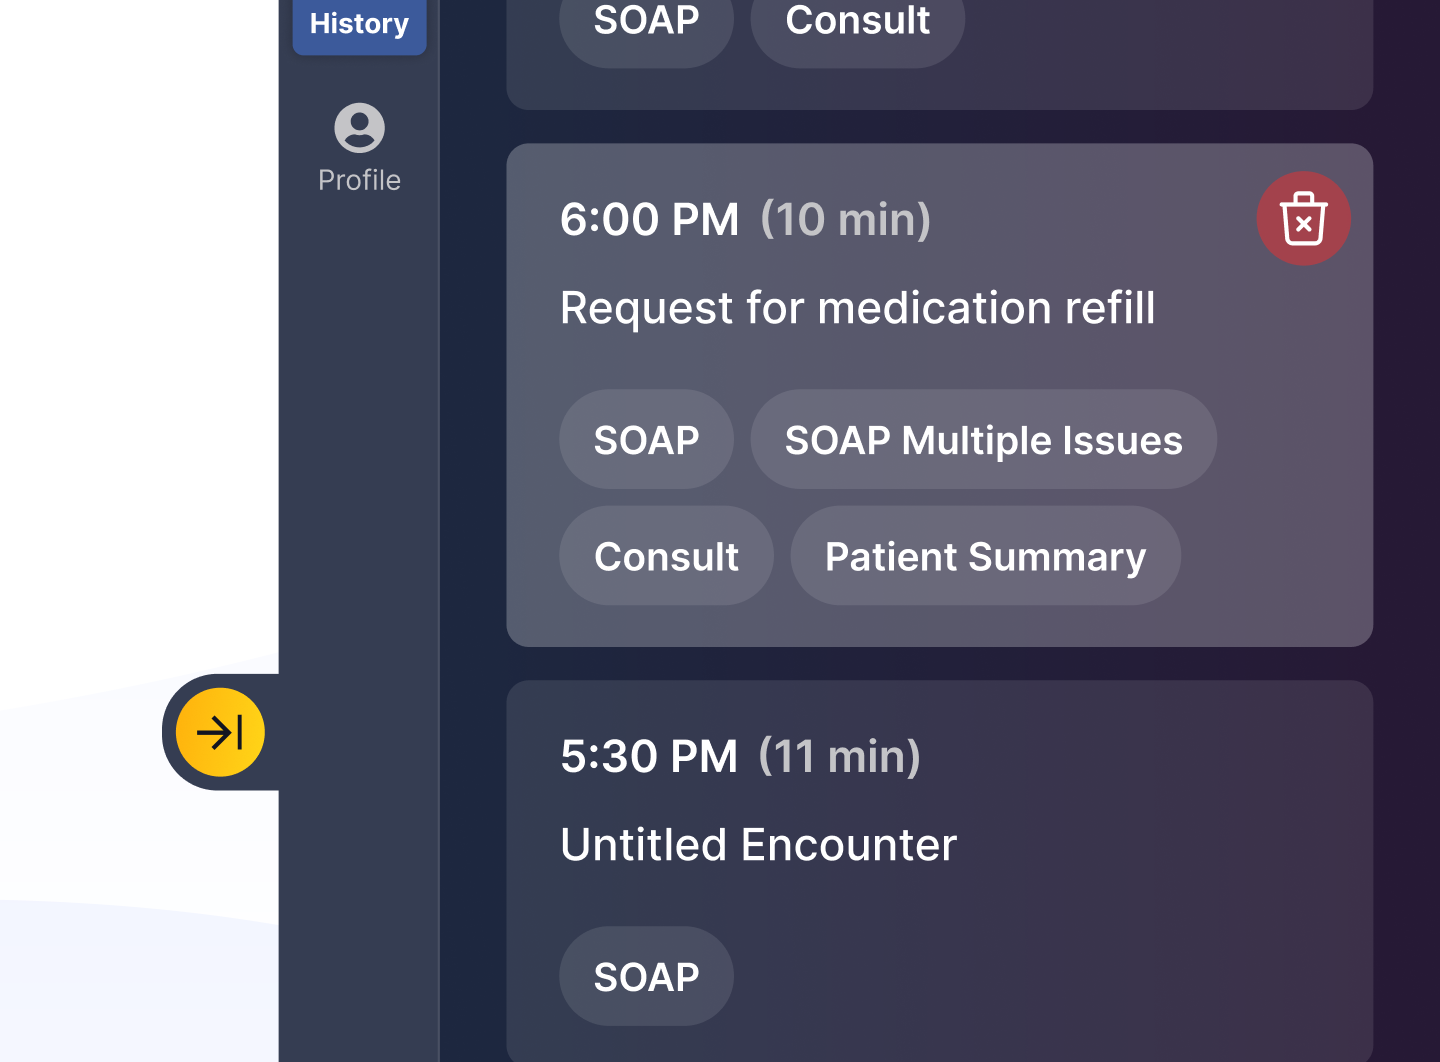1440x1062 pixels.
Task: Click the 6:00 PM encounter time
Action: tap(649, 220)
